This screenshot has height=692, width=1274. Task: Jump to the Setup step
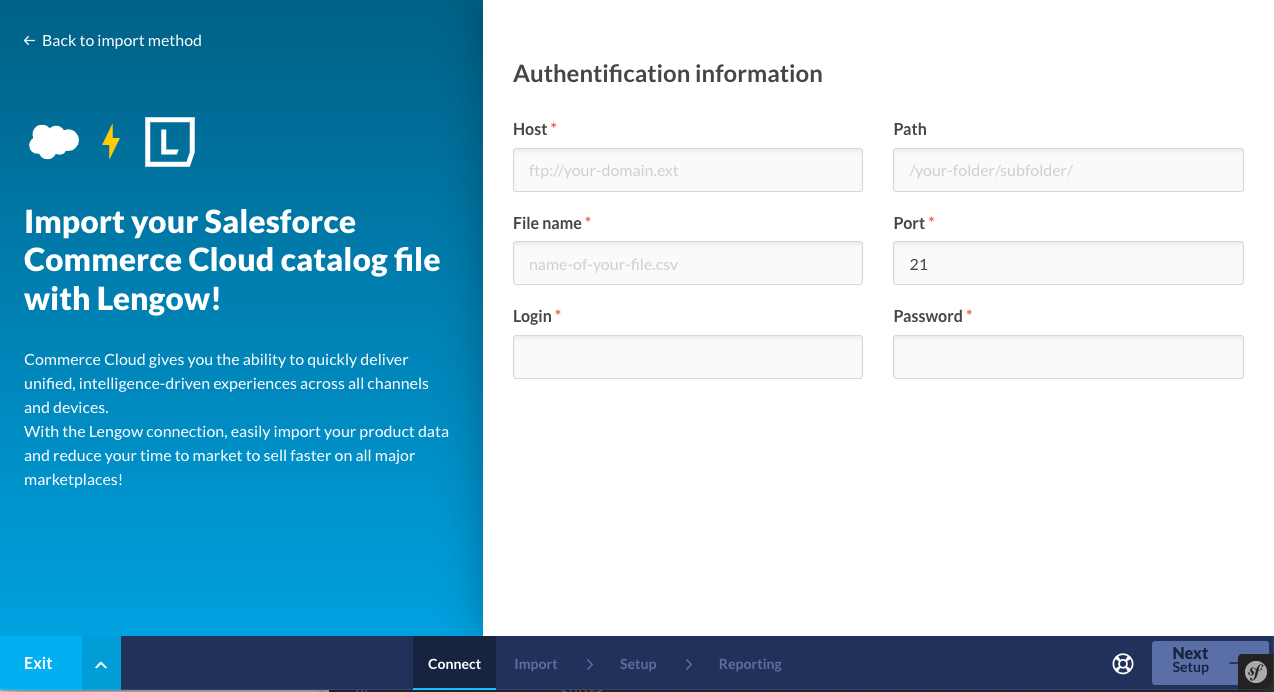point(638,664)
